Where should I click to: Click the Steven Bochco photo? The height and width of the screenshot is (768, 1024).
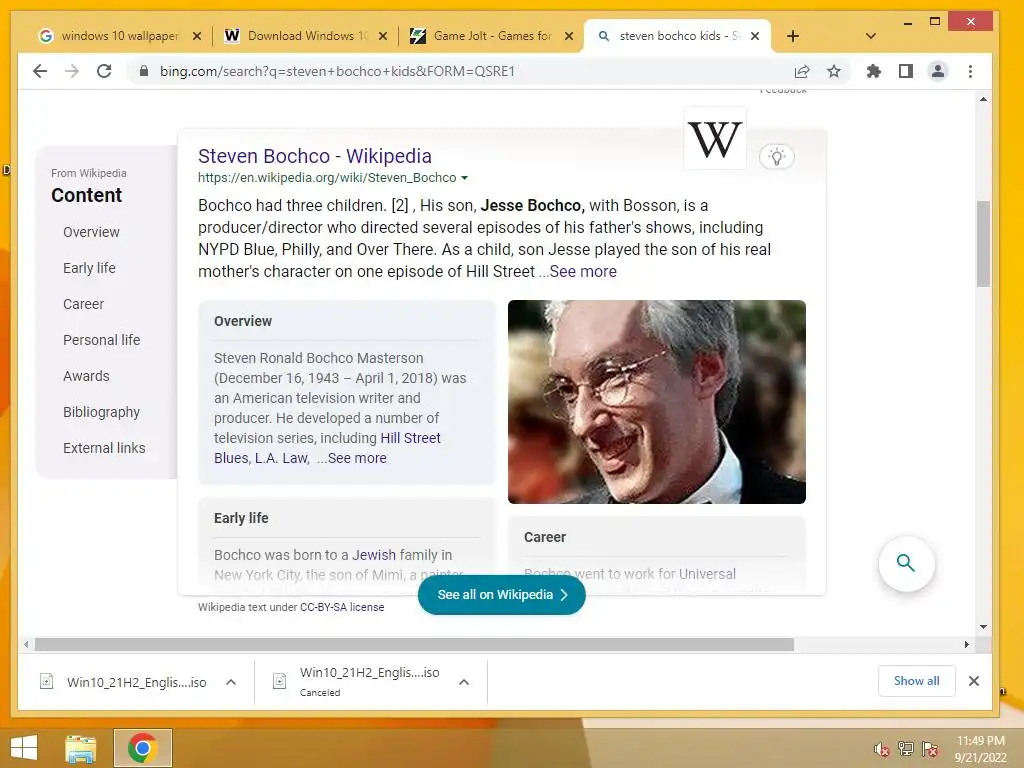[x=657, y=402]
